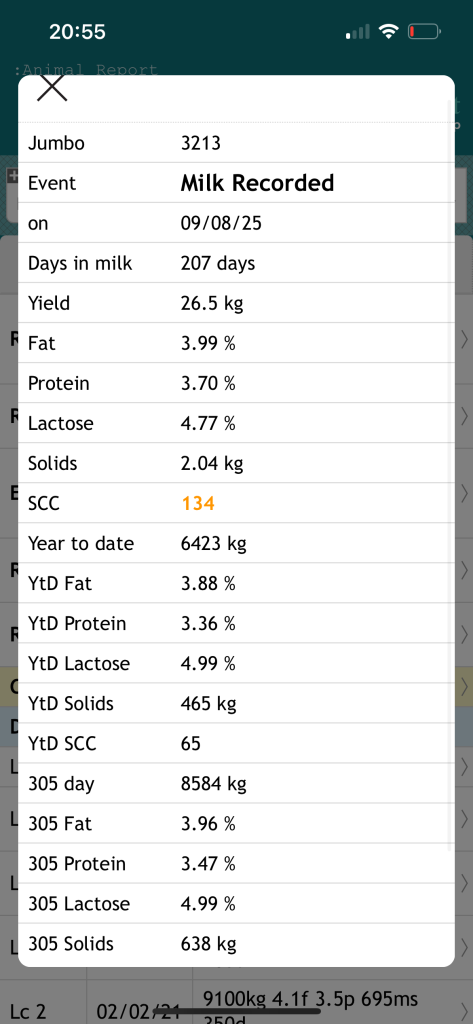Tap the low battery indicator icon
The width and height of the screenshot is (473, 1024).
click(x=424, y=31)
